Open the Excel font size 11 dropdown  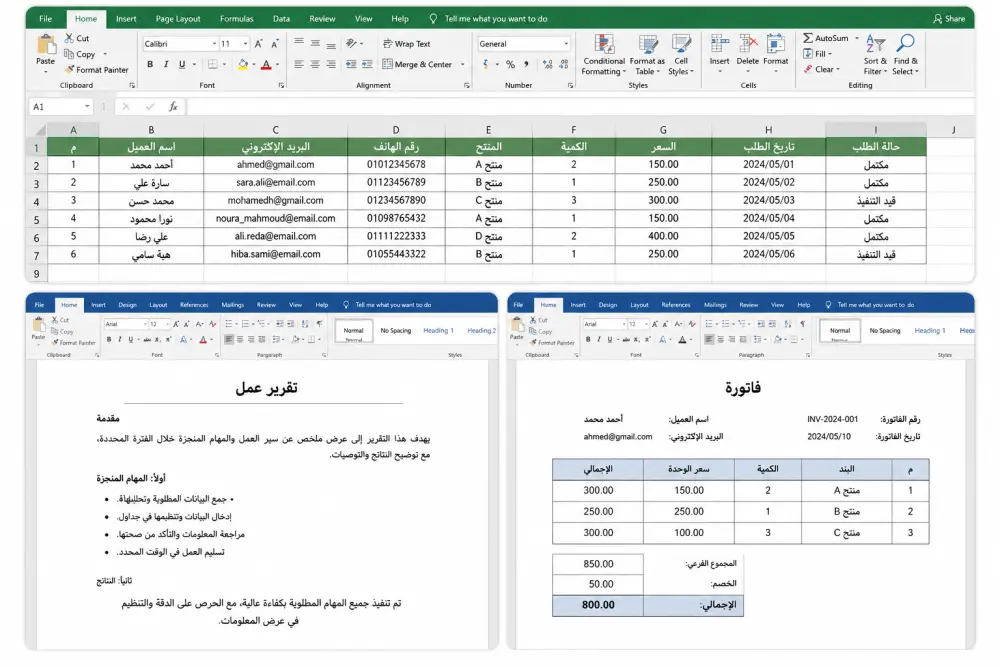[x=246, y=44]
